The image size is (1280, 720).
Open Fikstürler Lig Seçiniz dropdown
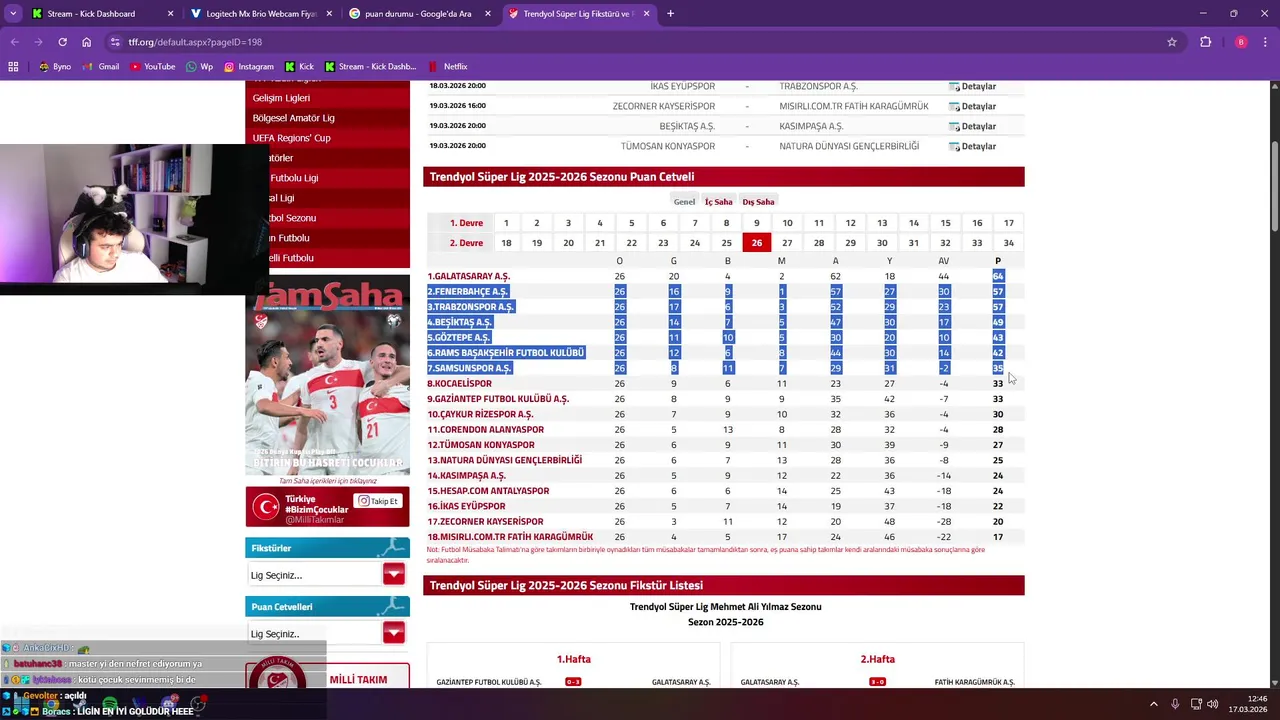point(327,575)
